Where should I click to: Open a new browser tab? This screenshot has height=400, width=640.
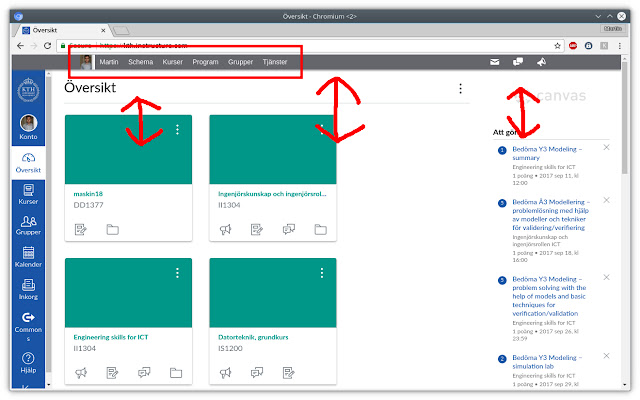point(121,30)
